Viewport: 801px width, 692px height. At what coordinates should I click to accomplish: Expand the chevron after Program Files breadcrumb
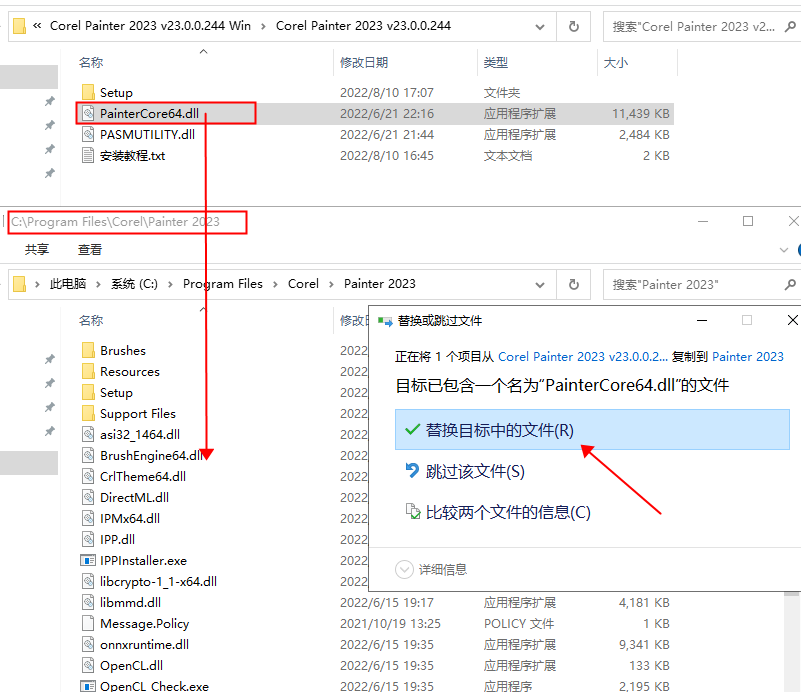[x=275, y=284]
